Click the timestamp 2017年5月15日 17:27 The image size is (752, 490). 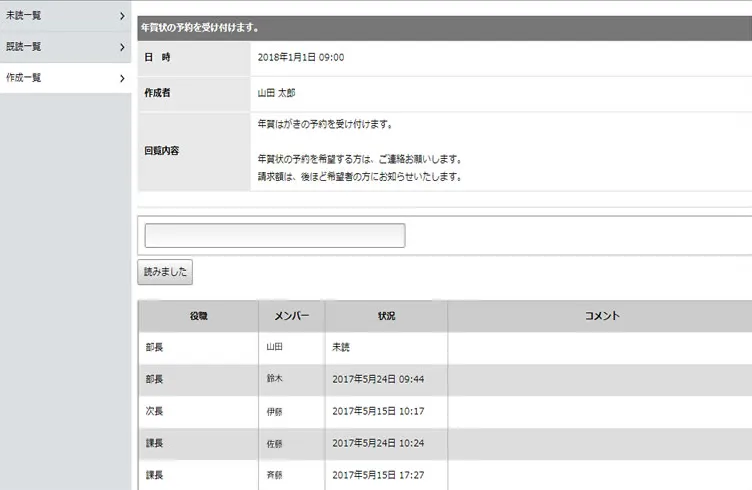pos(378,475)
